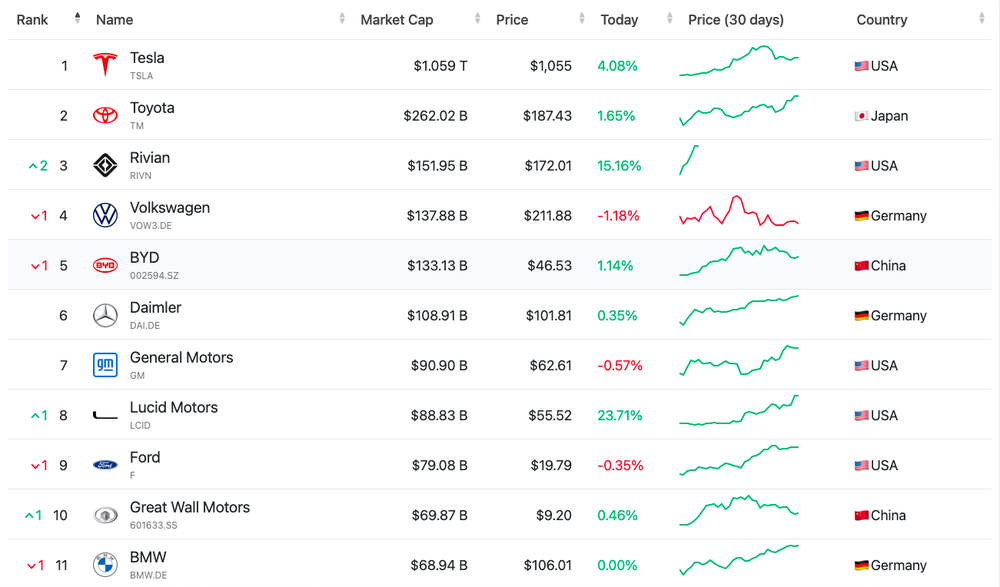Click the Daimler Mercedes star logo
This screenshot has height=587, width=1000.
point(105,315)
